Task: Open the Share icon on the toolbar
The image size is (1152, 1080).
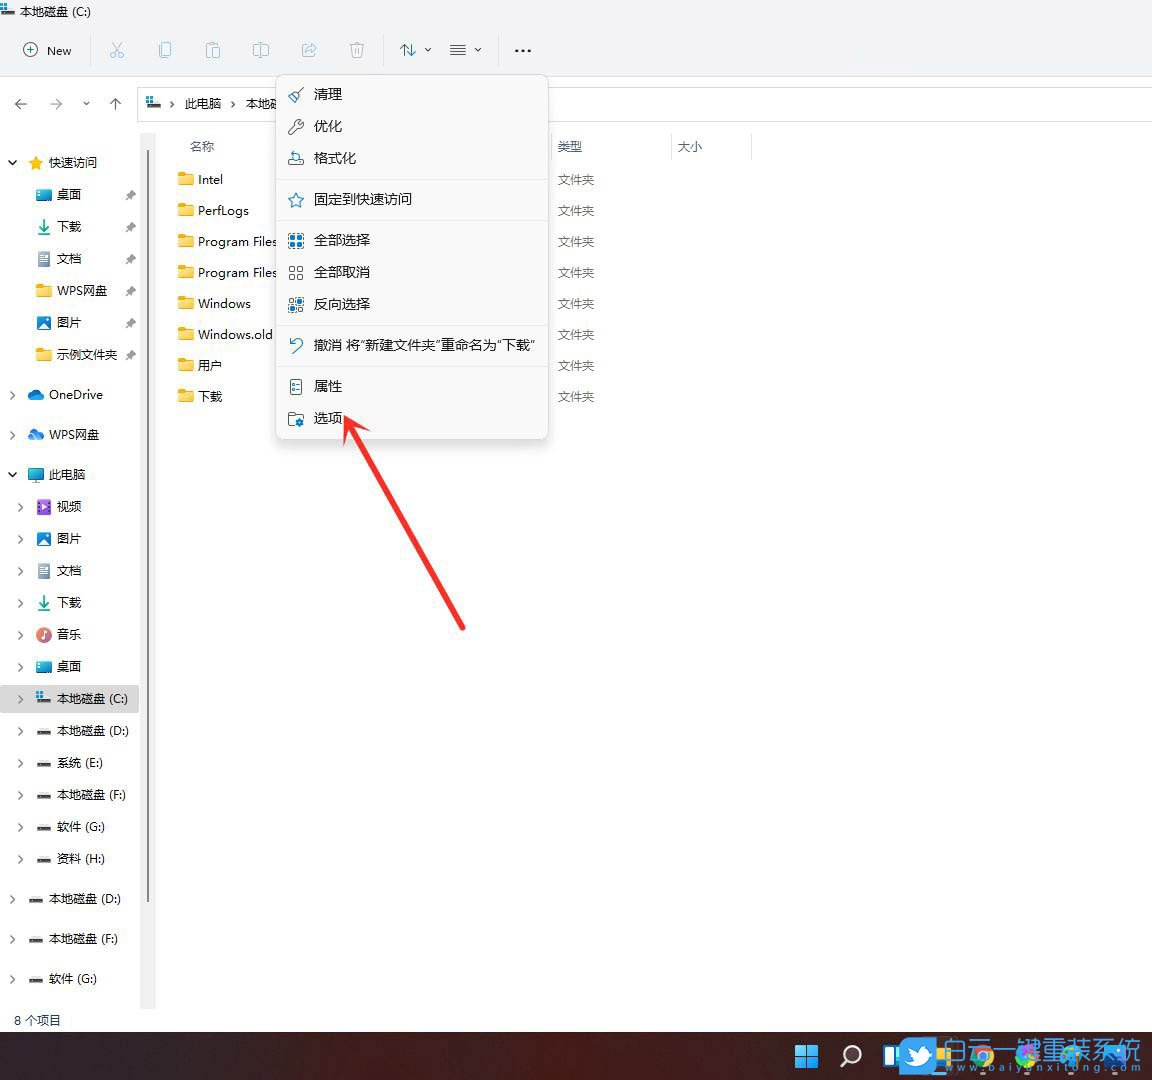Action: coord(309,50)
